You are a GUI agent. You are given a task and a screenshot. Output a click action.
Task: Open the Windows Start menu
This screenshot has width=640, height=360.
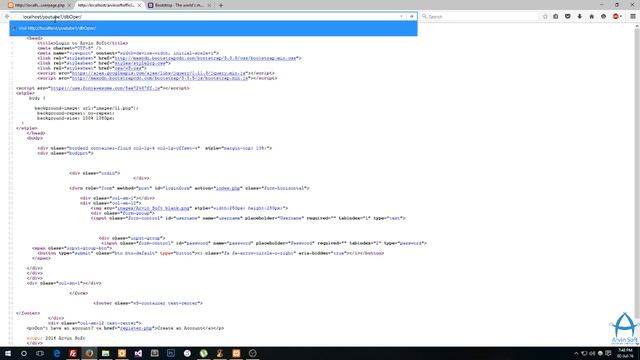(x=8, y=353)
